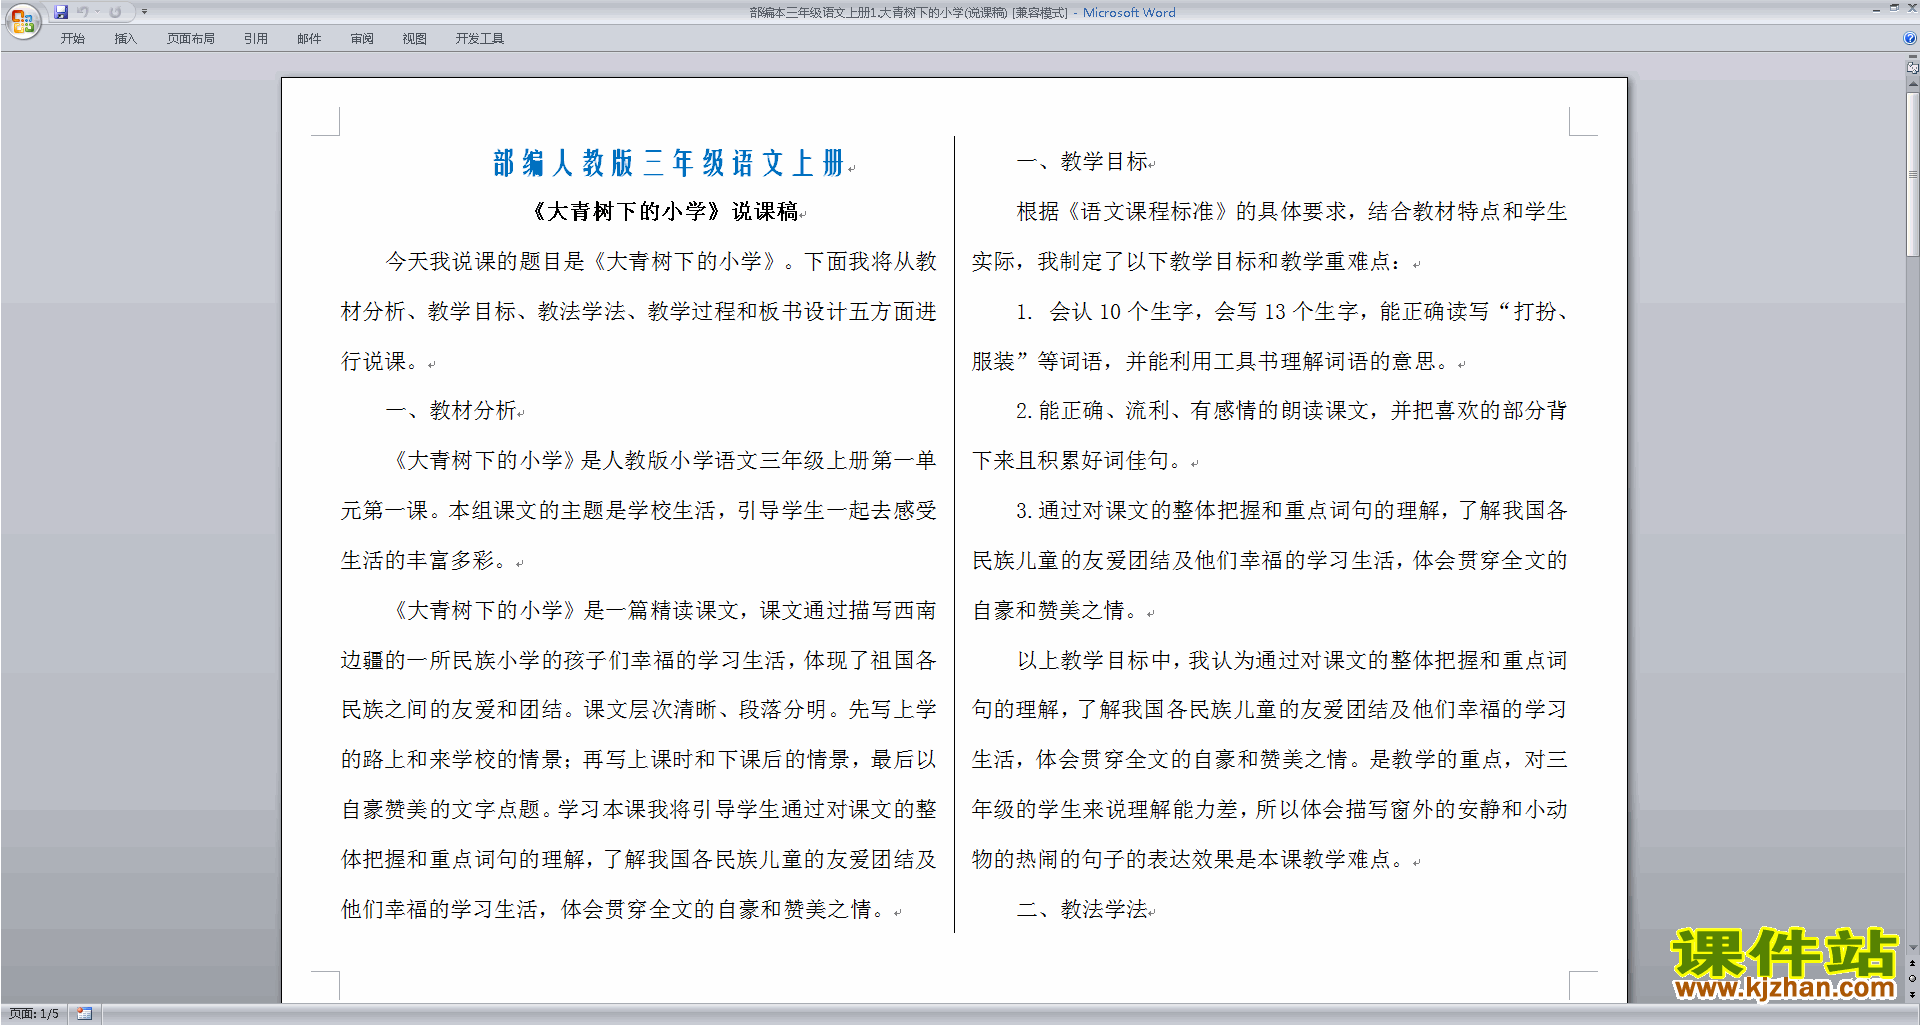Open the undo history dropdown arrow
This screenshot has width=1920, height=1025.
[x=97, y=12]
